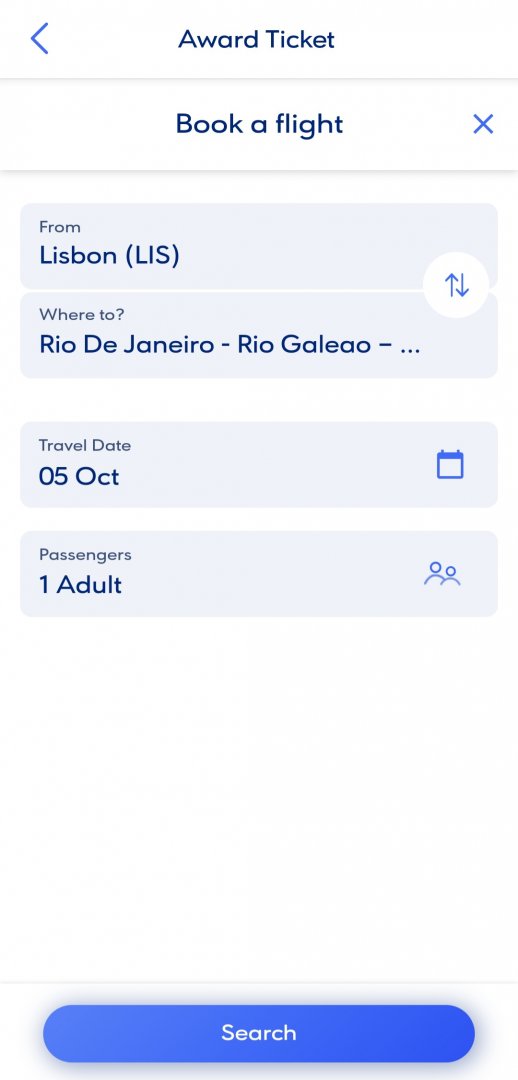Tap the passengers people icon
Image resolution: width=518 pixels, height=1080 pixels.
pyautogui.click(x=442, y=574)
